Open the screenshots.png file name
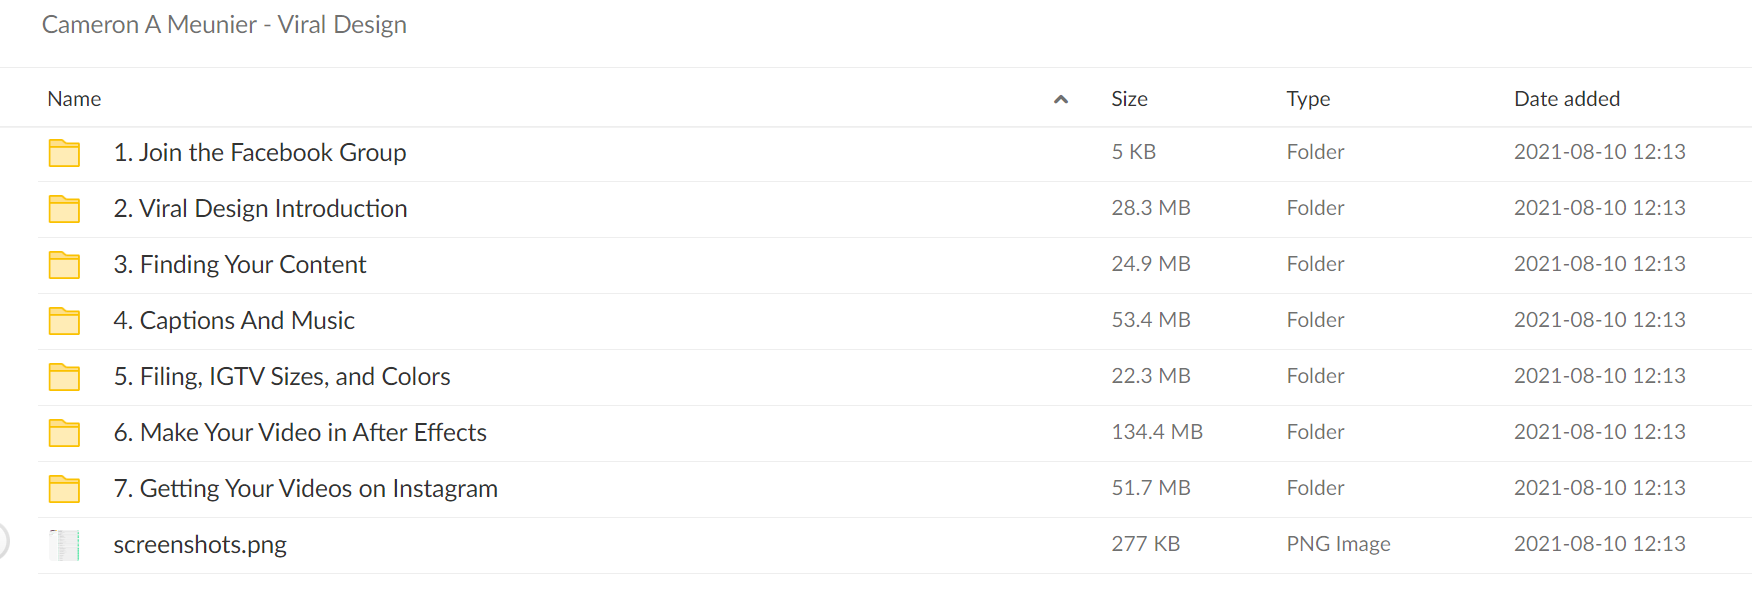The width and height of the screenshot is (1752, 605). point(200,545)
